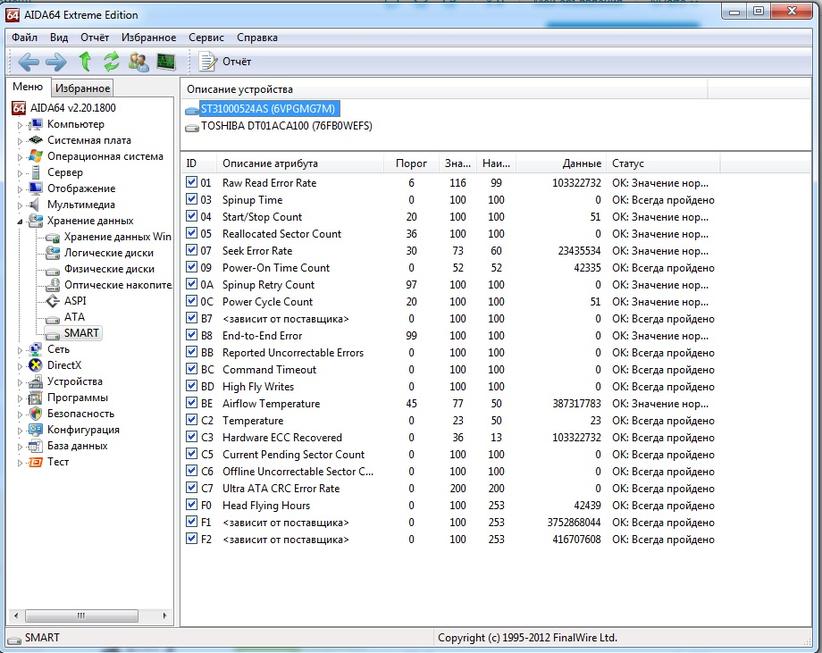Click the AIDA64 v2.20.1800 root icon
Viewport: 822px width, 653px height.
pos(19,108)
